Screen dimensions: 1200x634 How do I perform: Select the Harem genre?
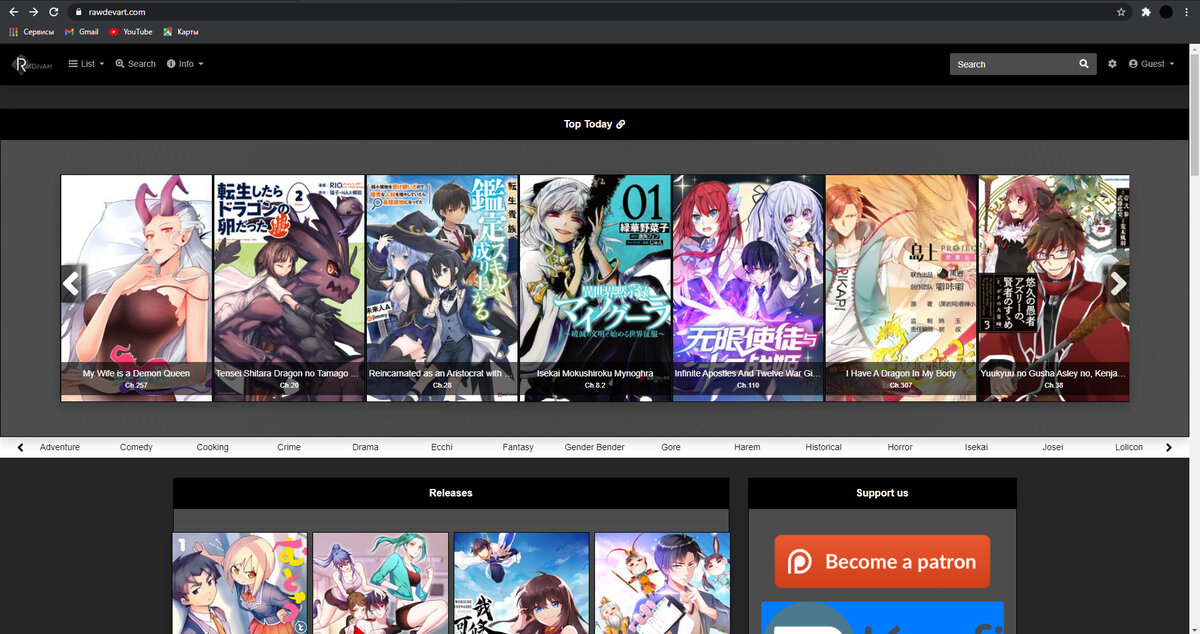[x=747, y=447]
